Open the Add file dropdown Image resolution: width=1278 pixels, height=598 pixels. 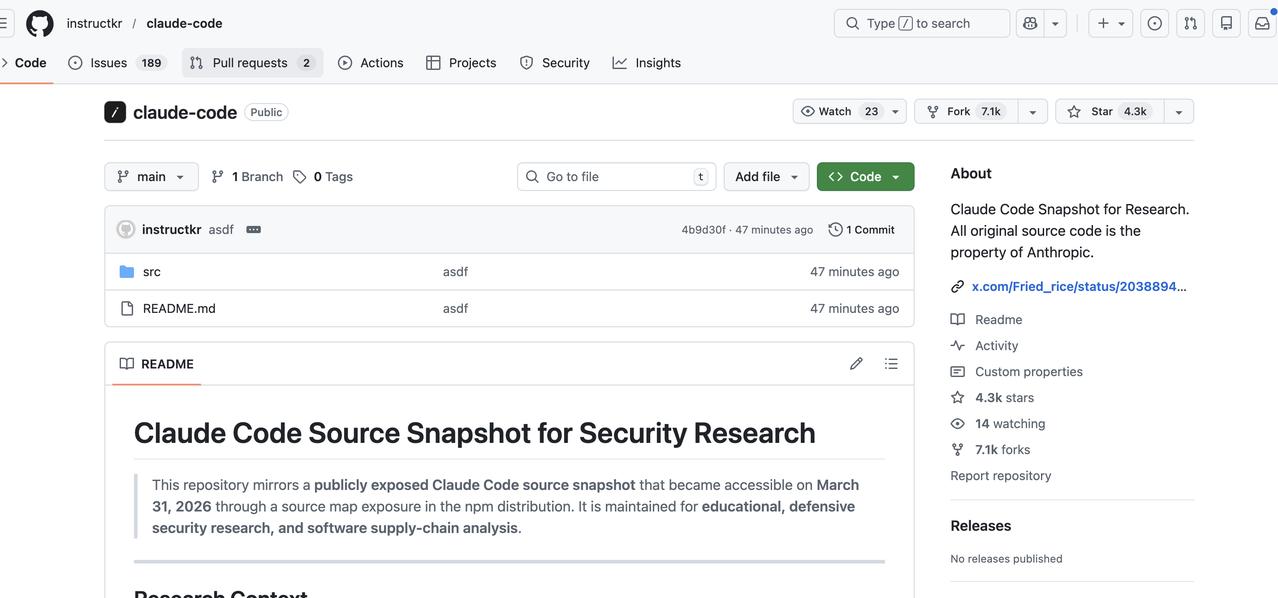767,177
